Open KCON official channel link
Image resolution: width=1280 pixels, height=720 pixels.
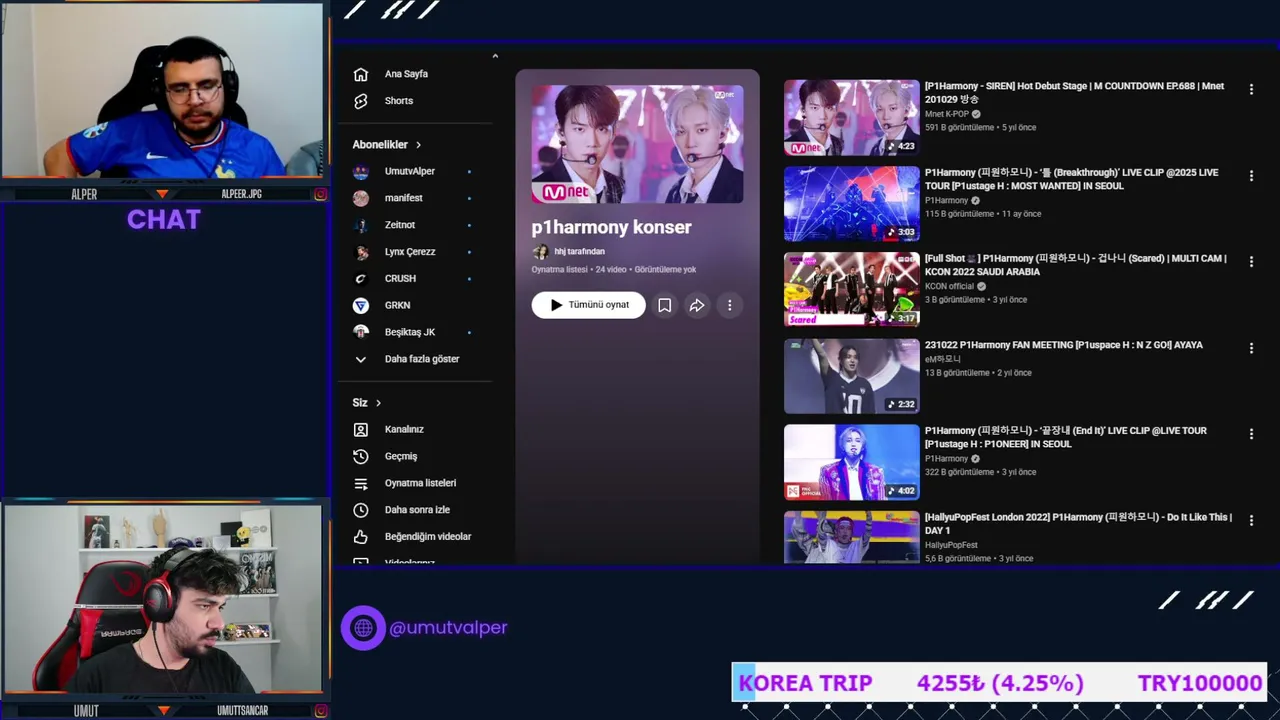click(x=949, y=286)
